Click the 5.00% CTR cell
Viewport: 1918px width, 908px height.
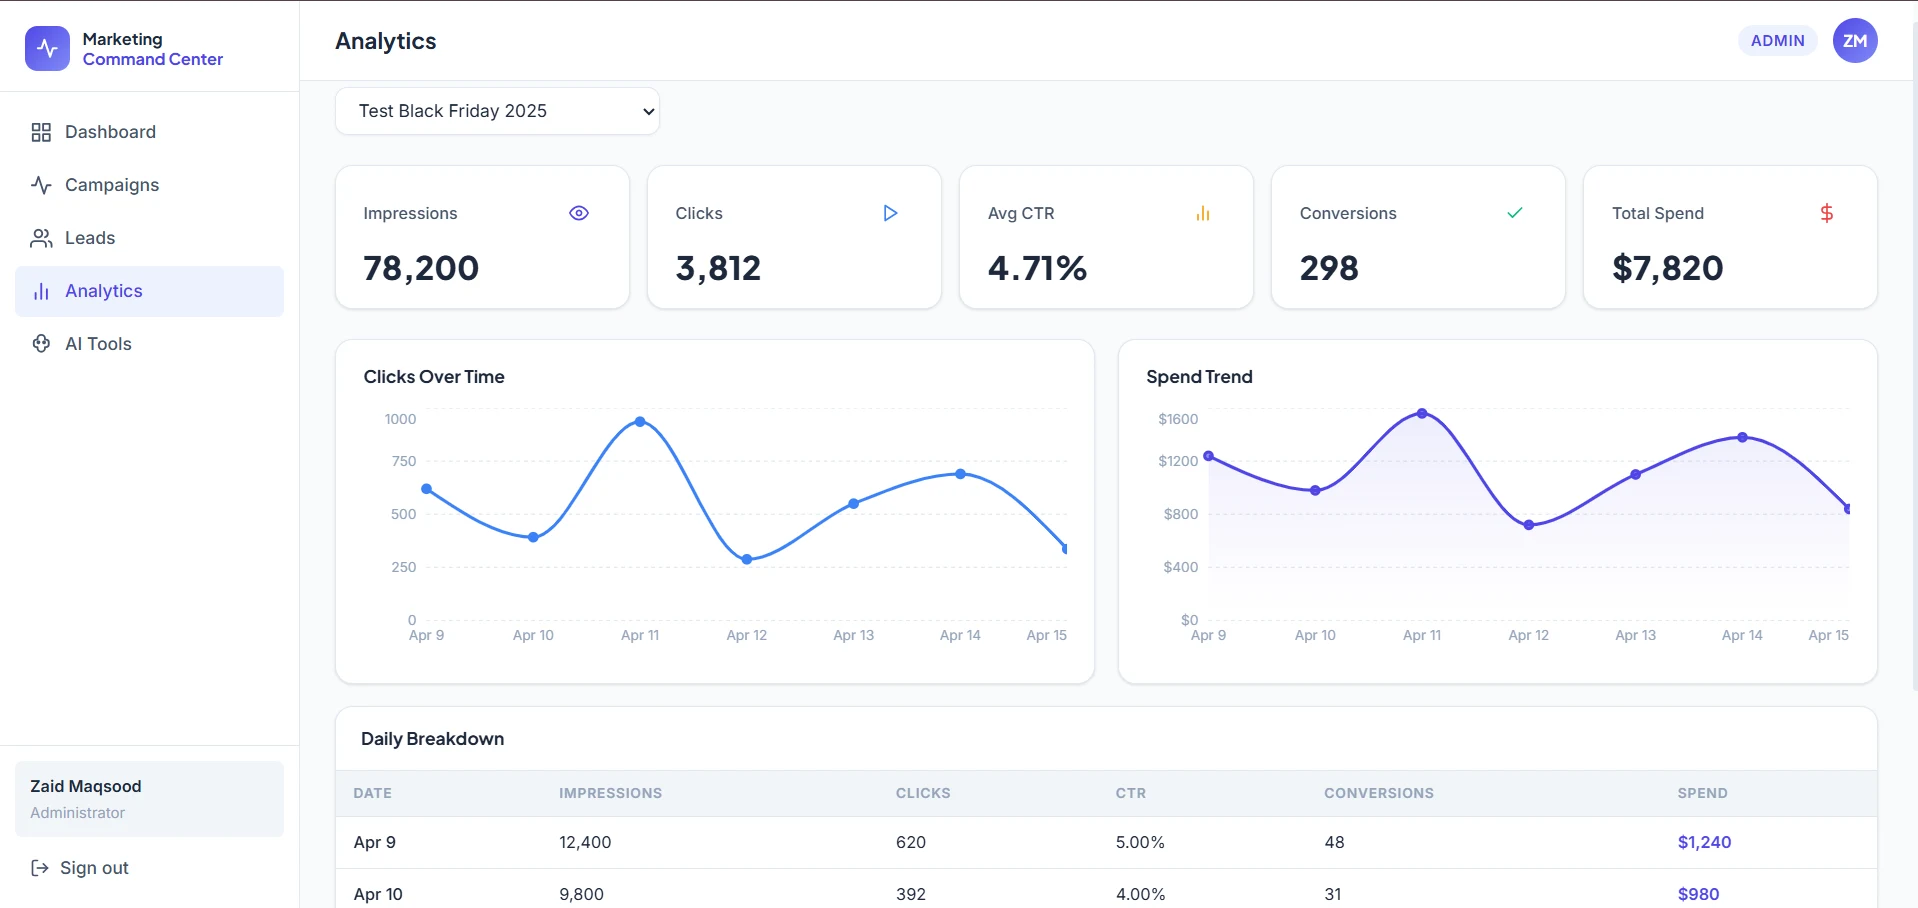pos(1140,842)
